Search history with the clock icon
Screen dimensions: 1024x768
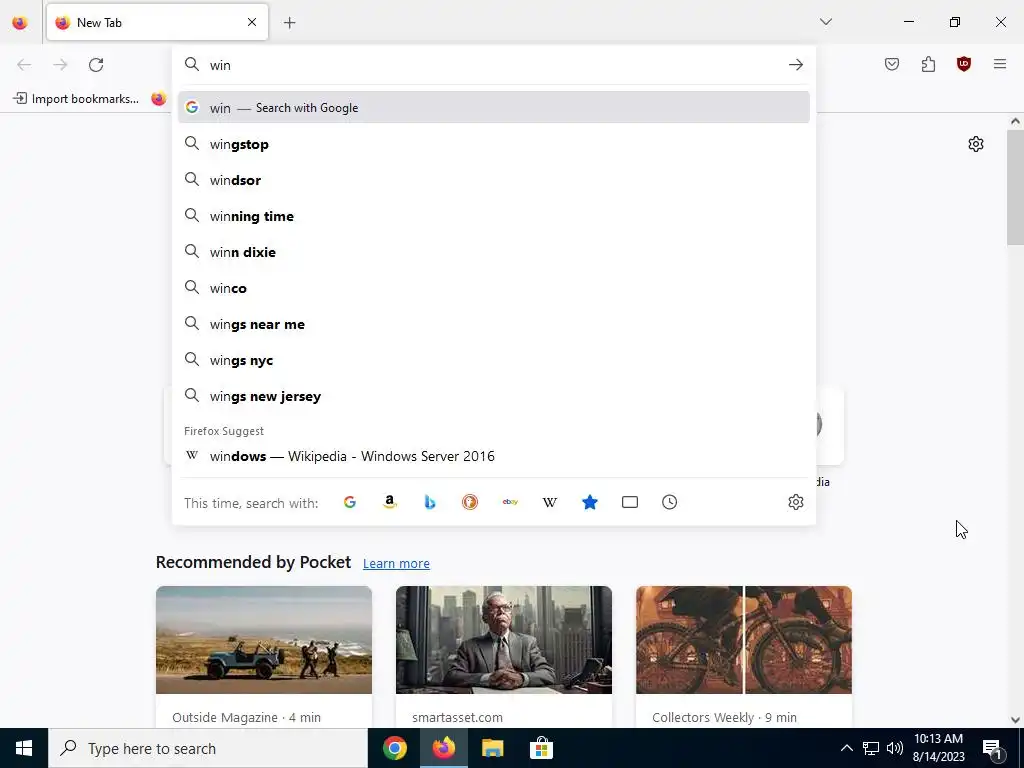click(669, 502)
